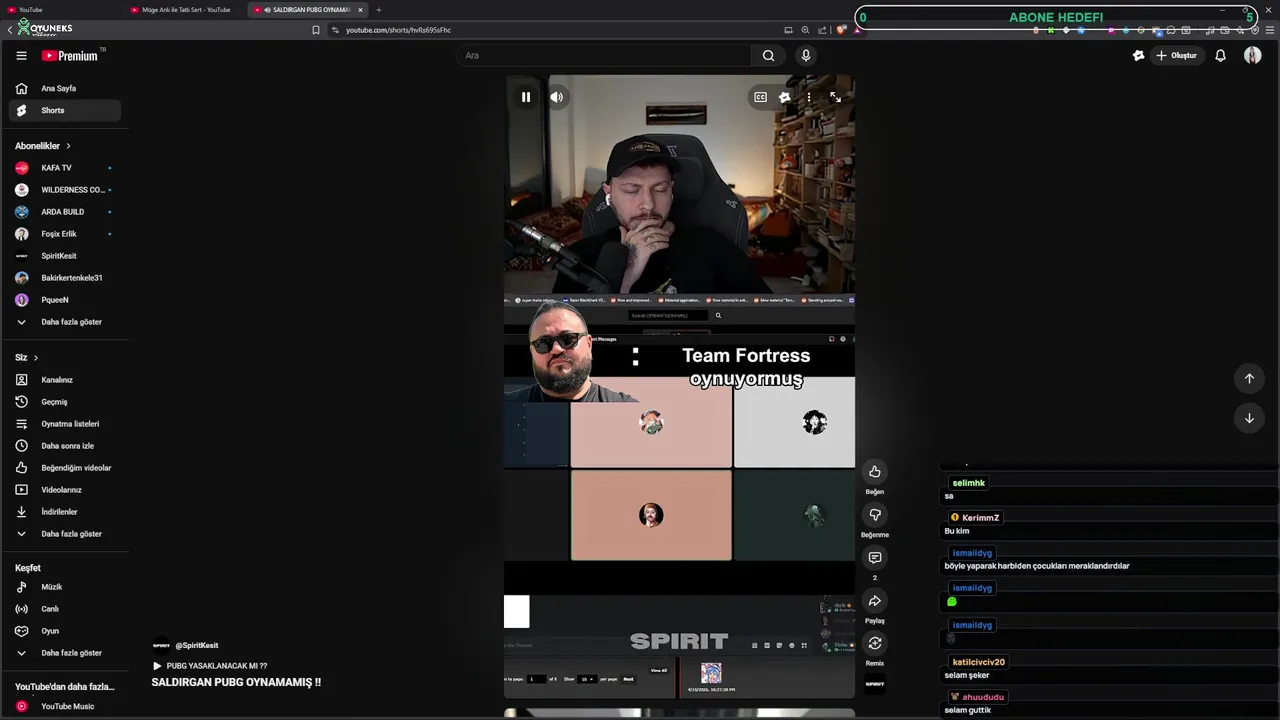Expand the Siz section
The image size is (1280, 720).
pos(27,358)
